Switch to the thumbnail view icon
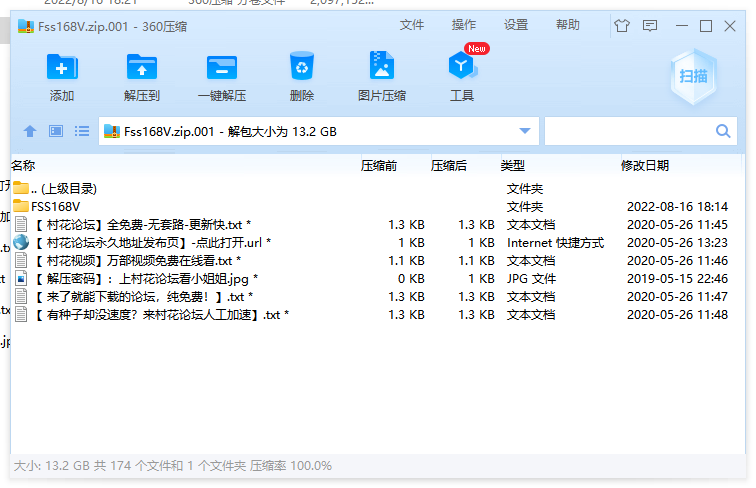756x488 pixels. point(56,131)
